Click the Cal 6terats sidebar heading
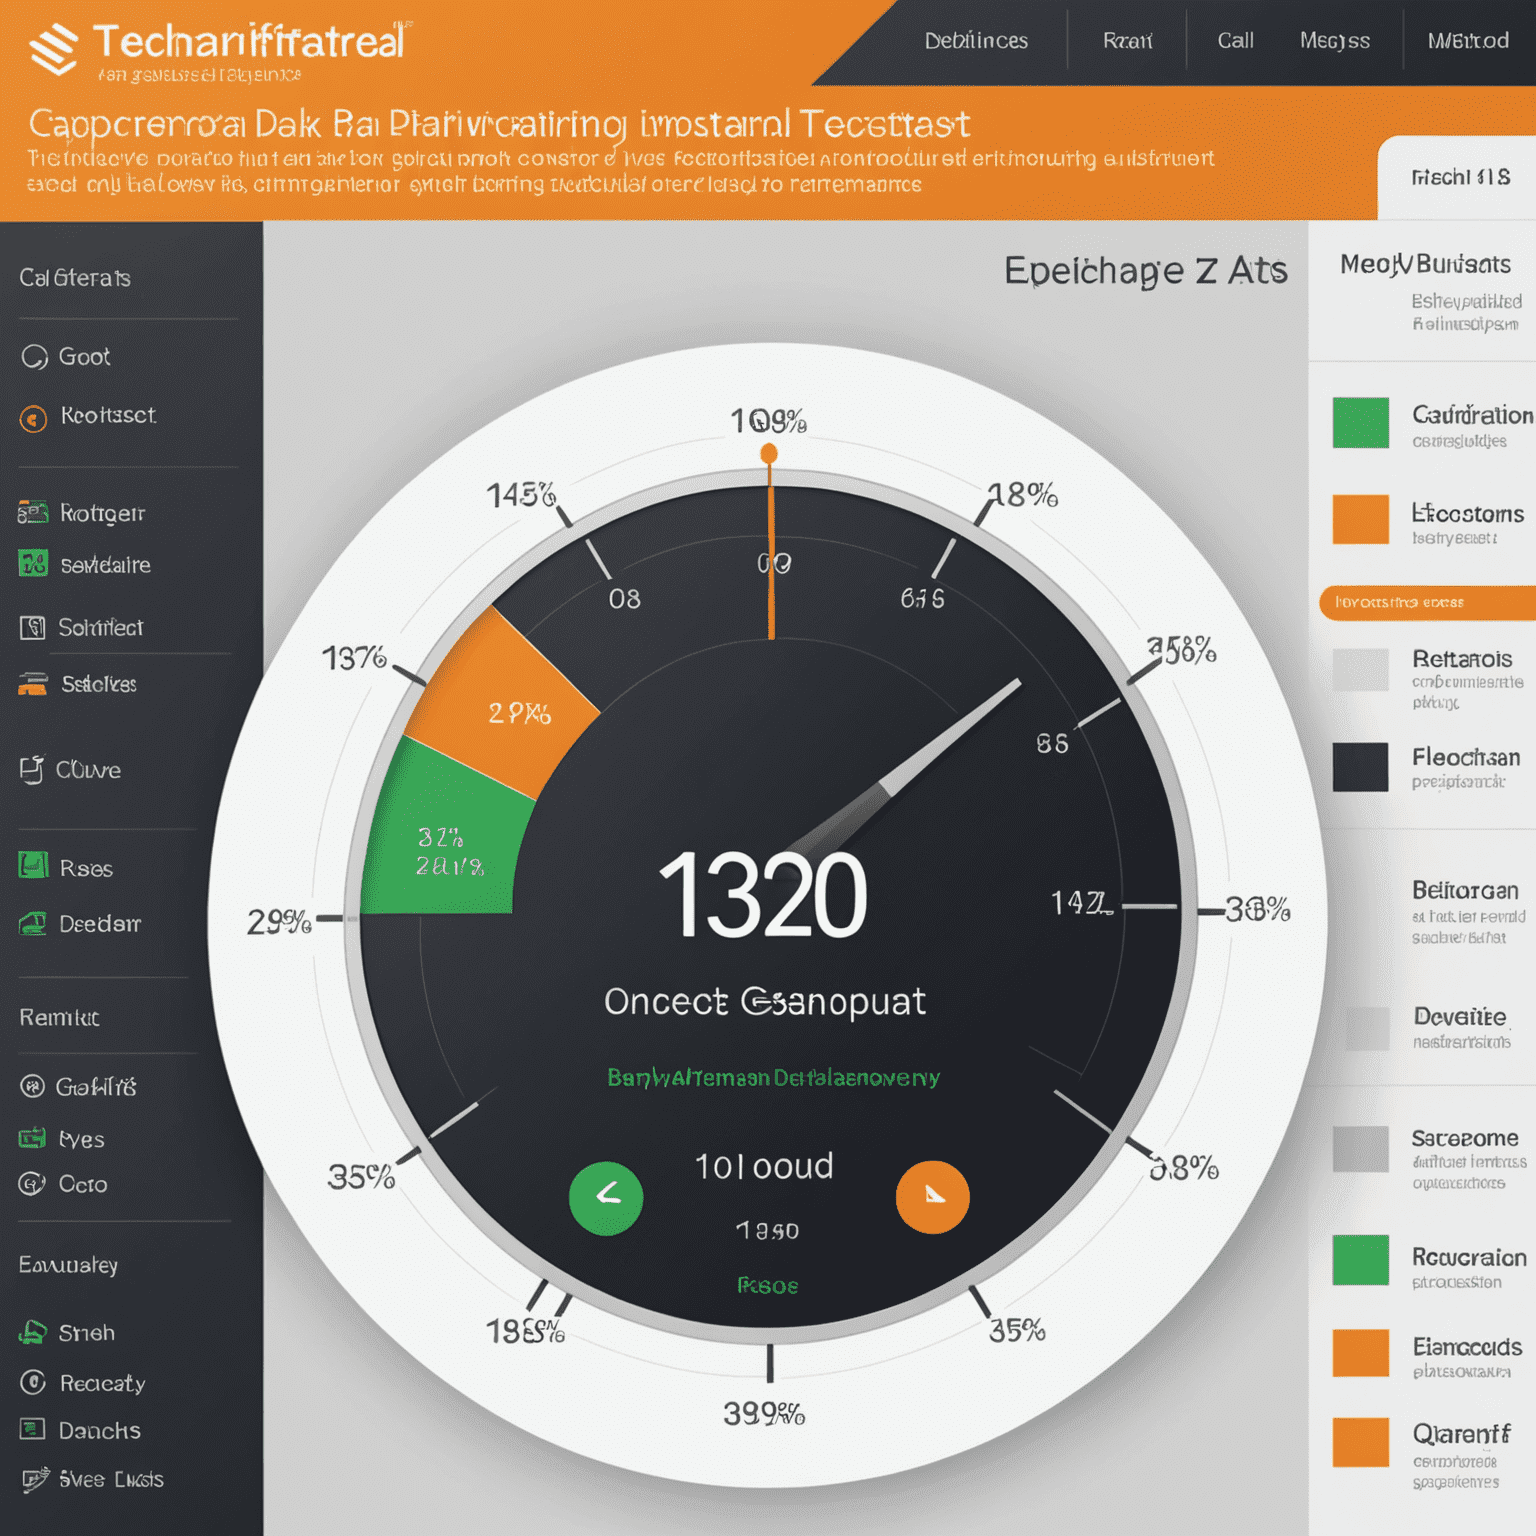 [x=75, y=278]
